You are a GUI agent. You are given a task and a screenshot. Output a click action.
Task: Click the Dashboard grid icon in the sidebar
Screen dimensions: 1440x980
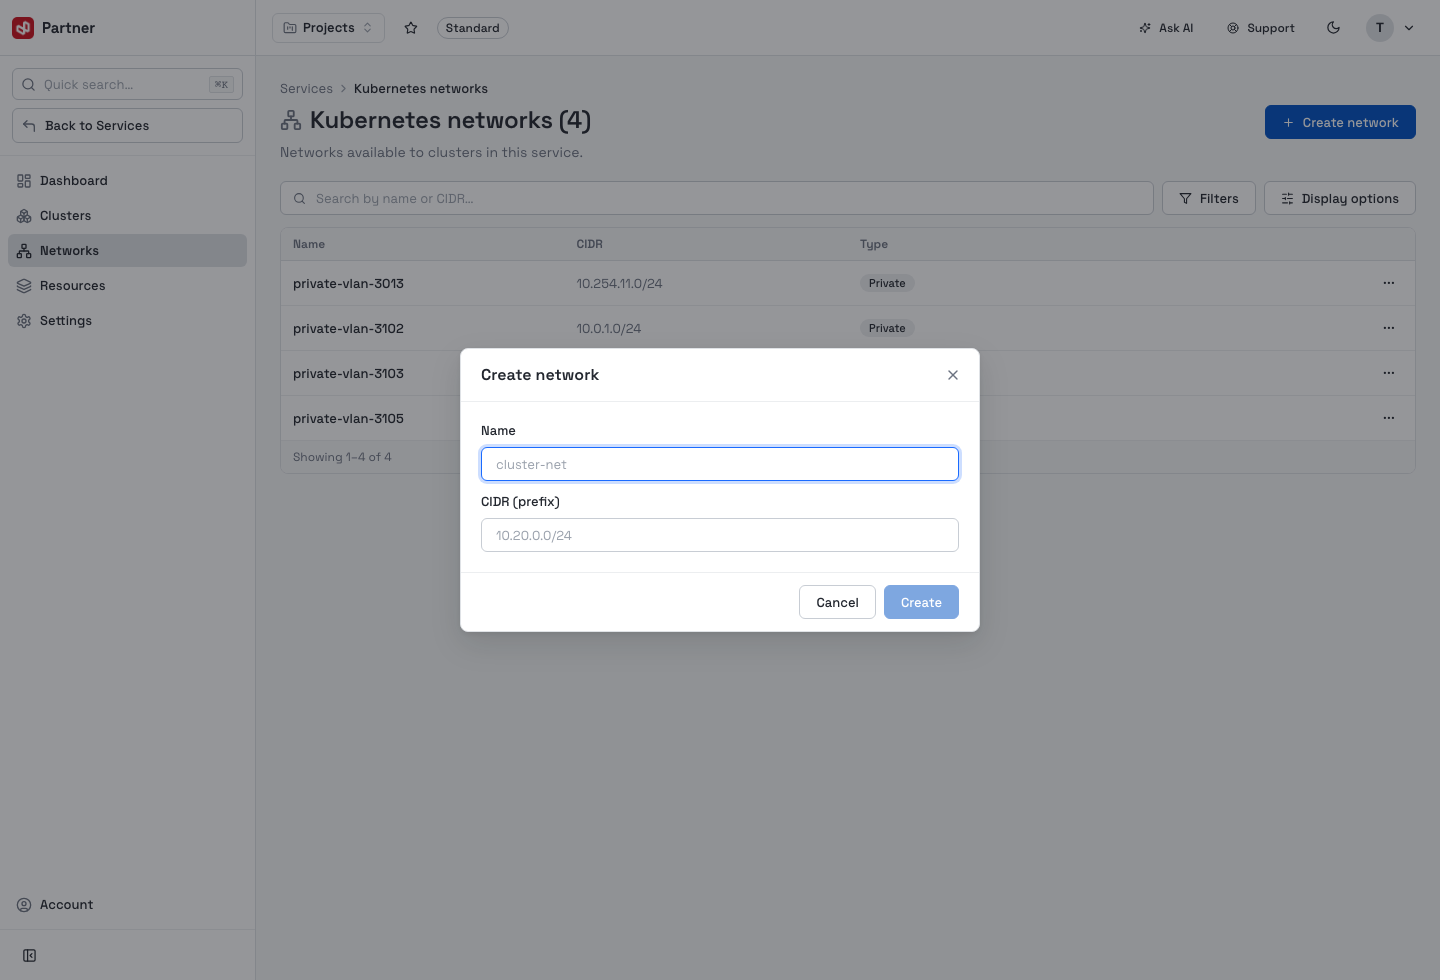tap(24, 181)
